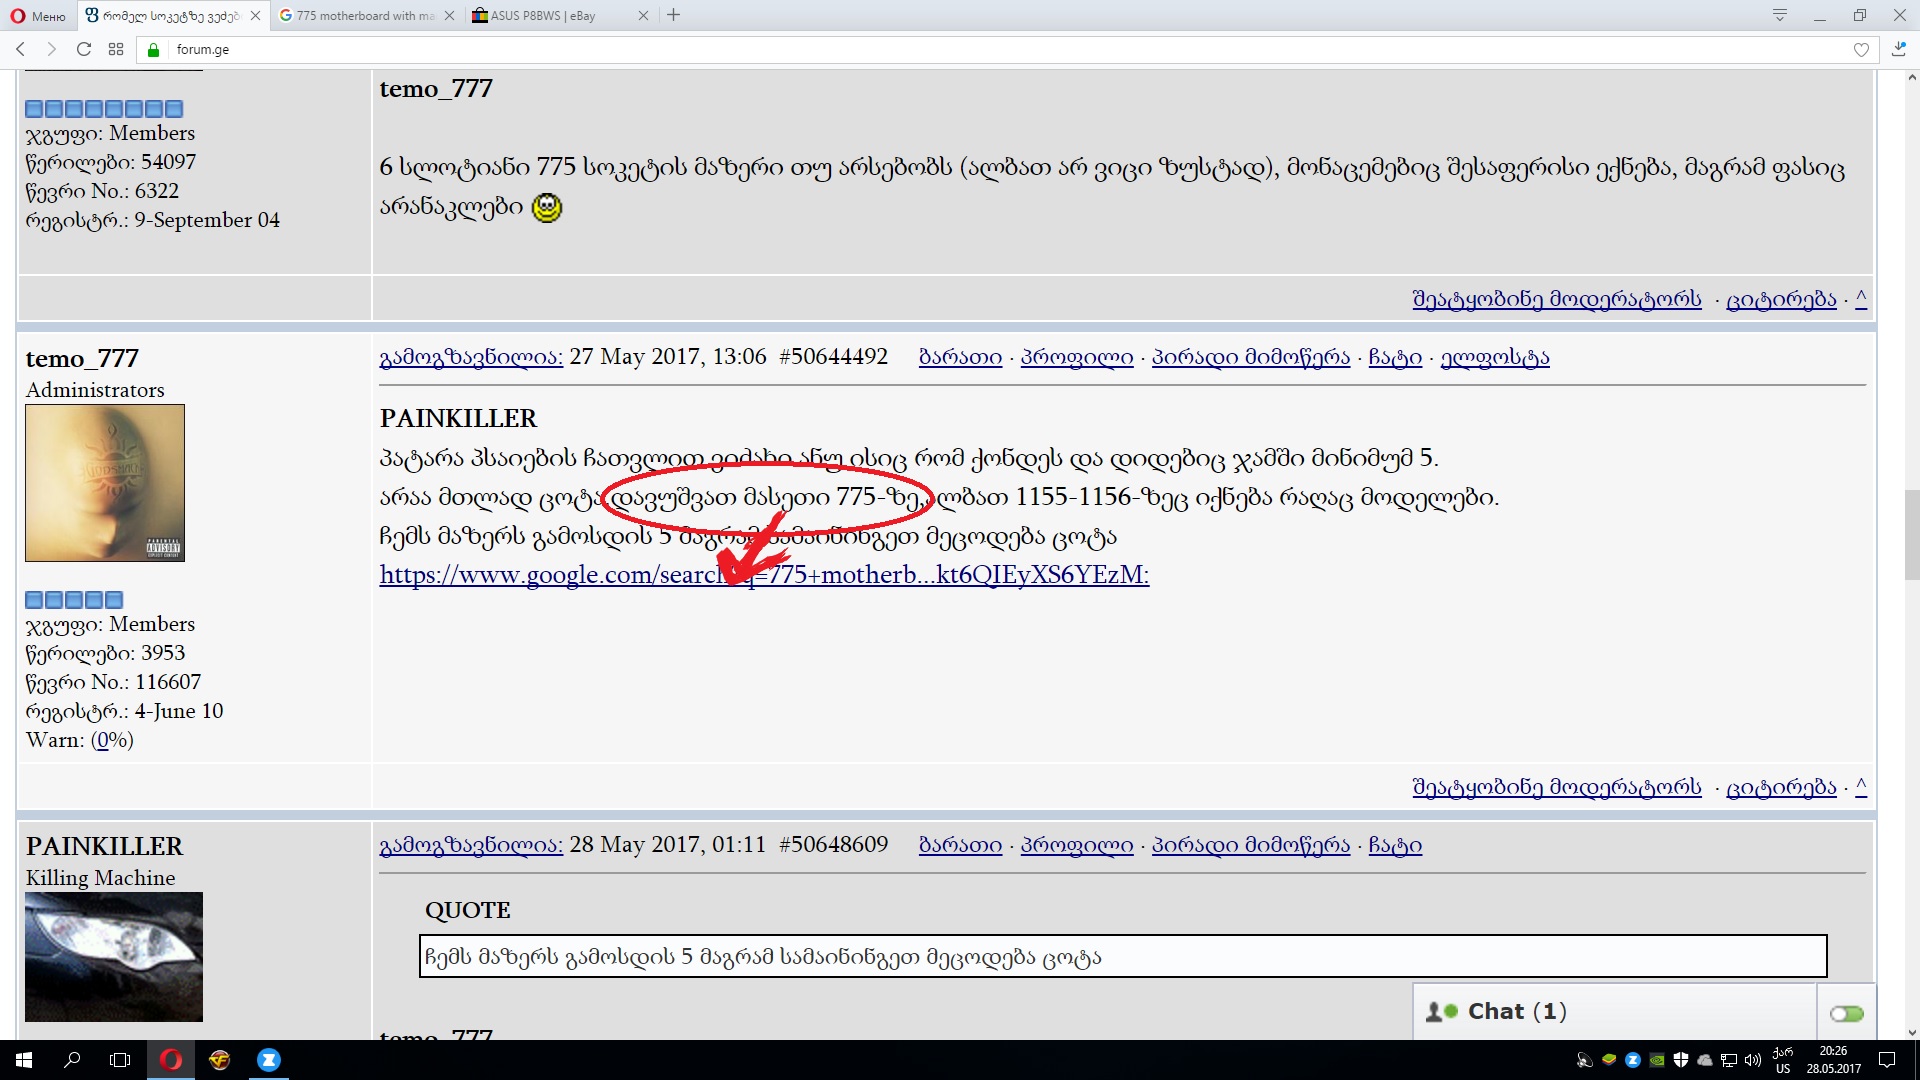
Task: Open Speed Dial start page icon
Action: pos(116,49)
